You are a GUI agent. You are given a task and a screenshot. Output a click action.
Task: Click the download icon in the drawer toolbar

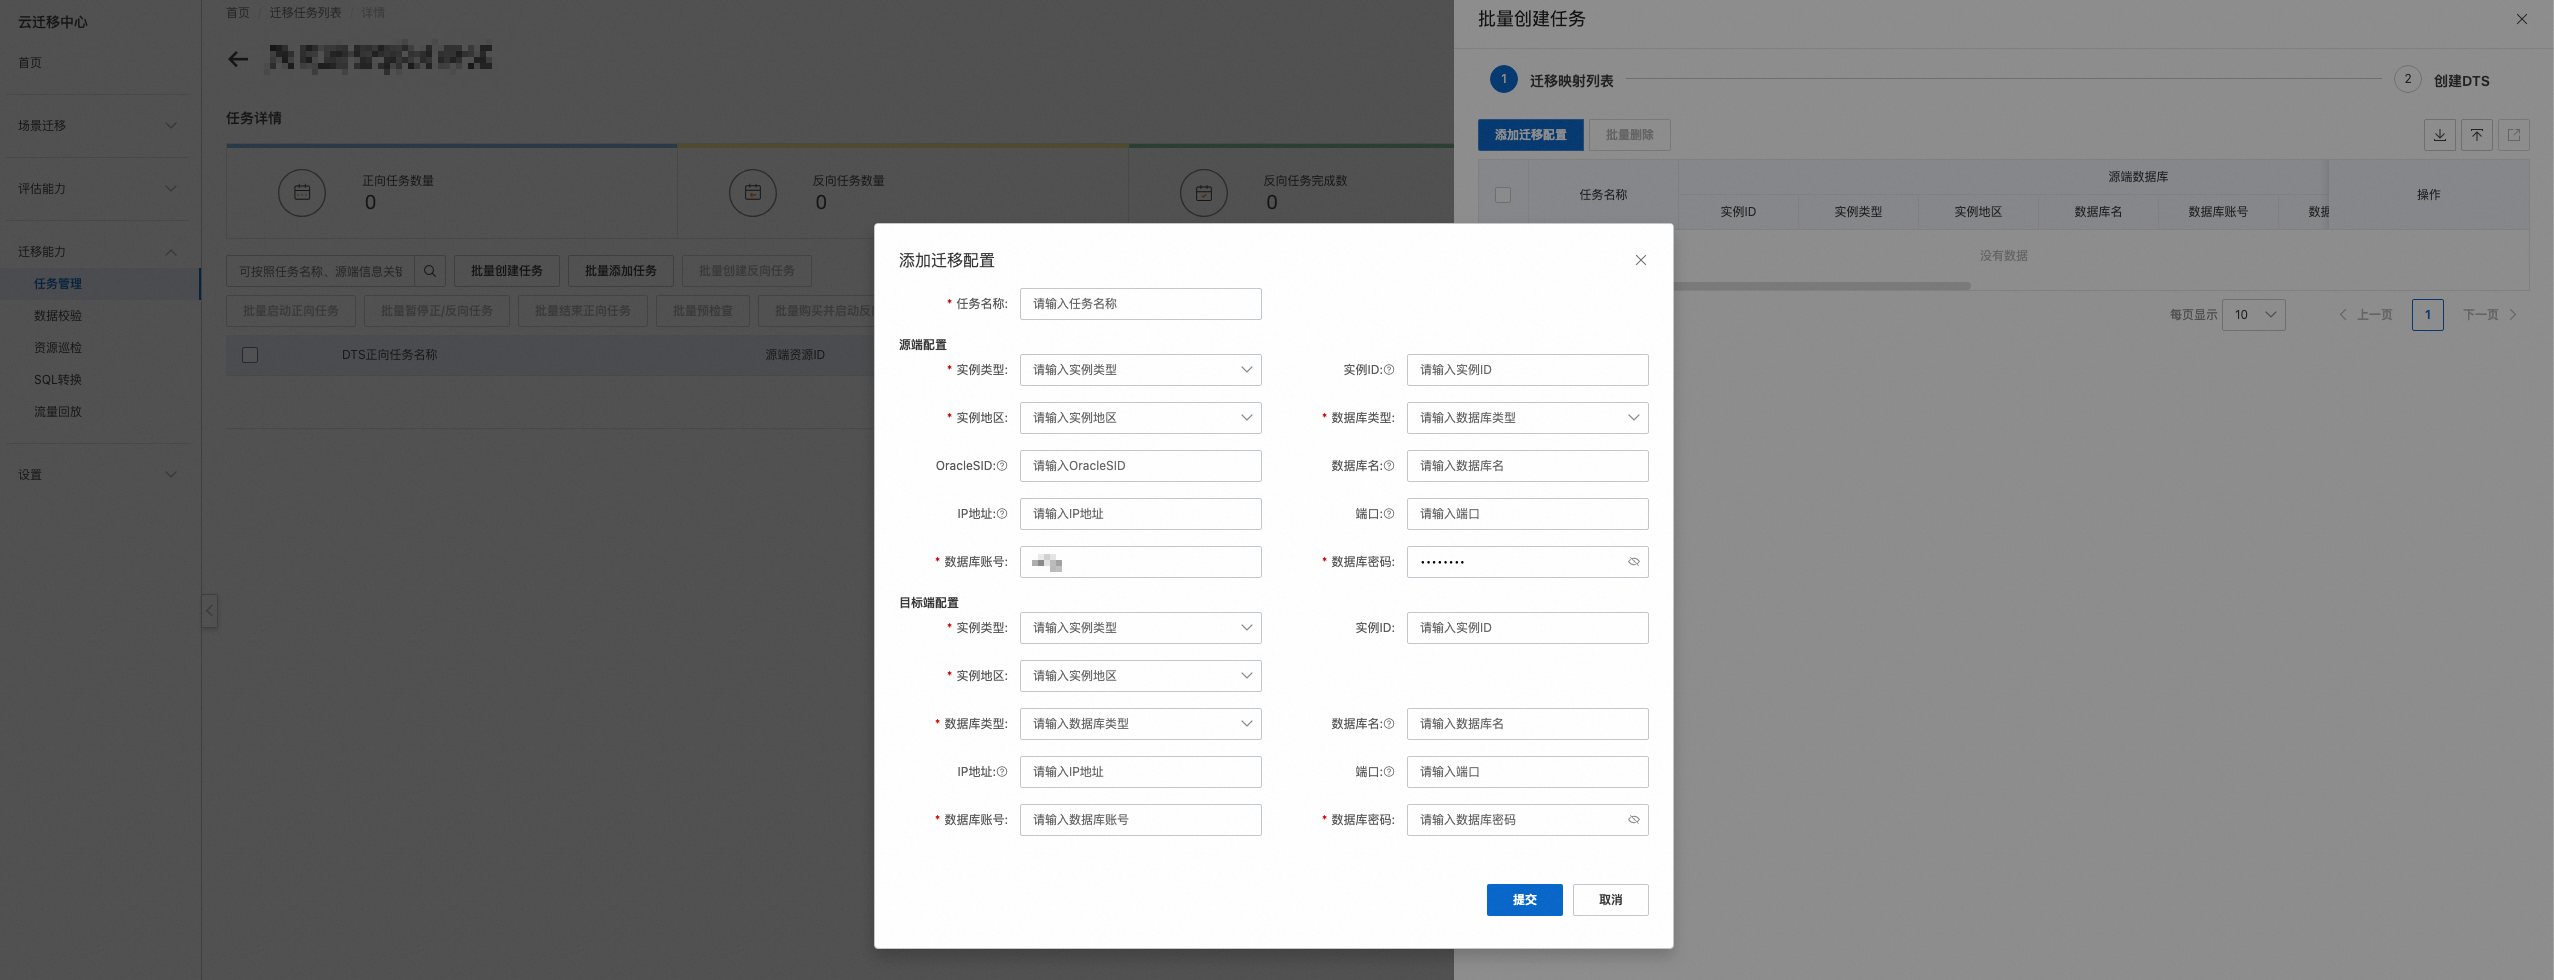tap(2439, 135)
